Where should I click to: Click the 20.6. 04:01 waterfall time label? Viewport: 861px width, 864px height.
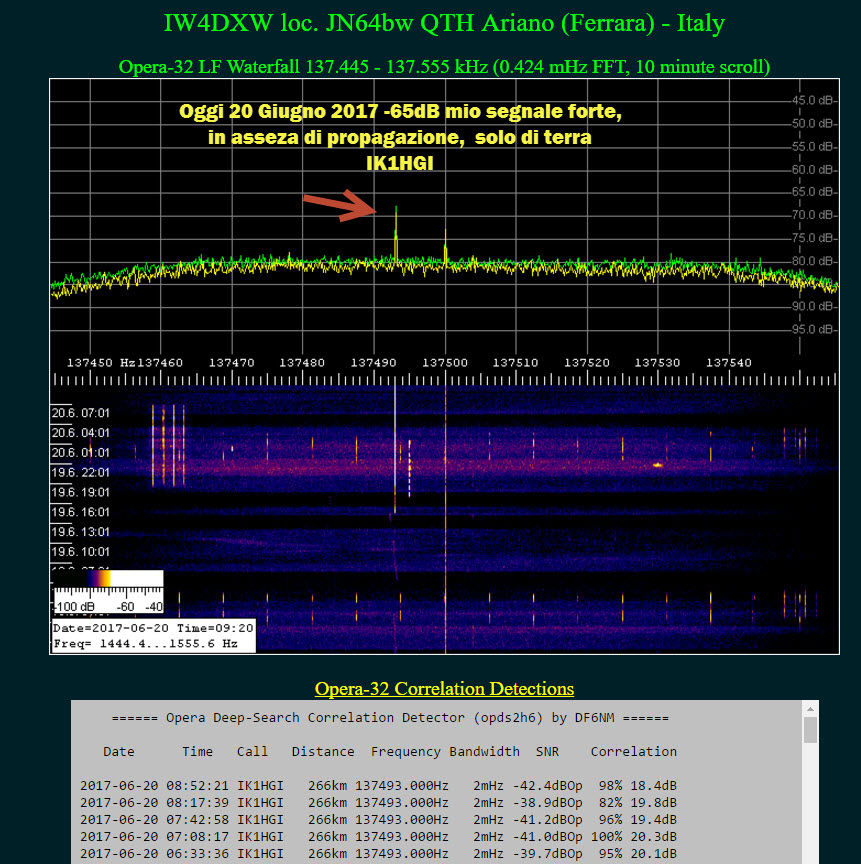[x=80, y=433]
